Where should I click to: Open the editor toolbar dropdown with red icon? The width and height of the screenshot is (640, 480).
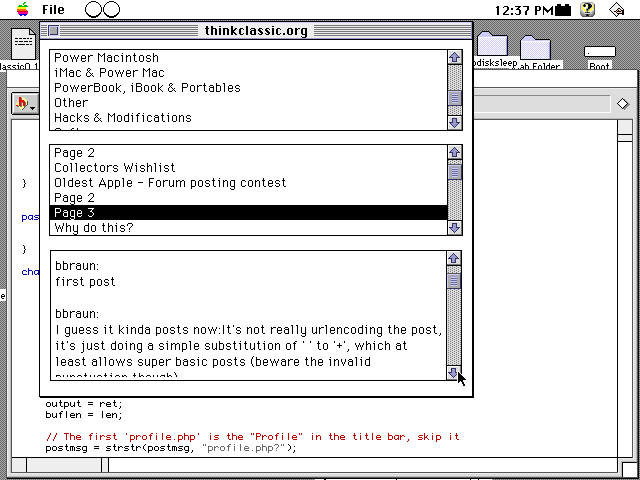pyautogui.click(x=25, y=103)
